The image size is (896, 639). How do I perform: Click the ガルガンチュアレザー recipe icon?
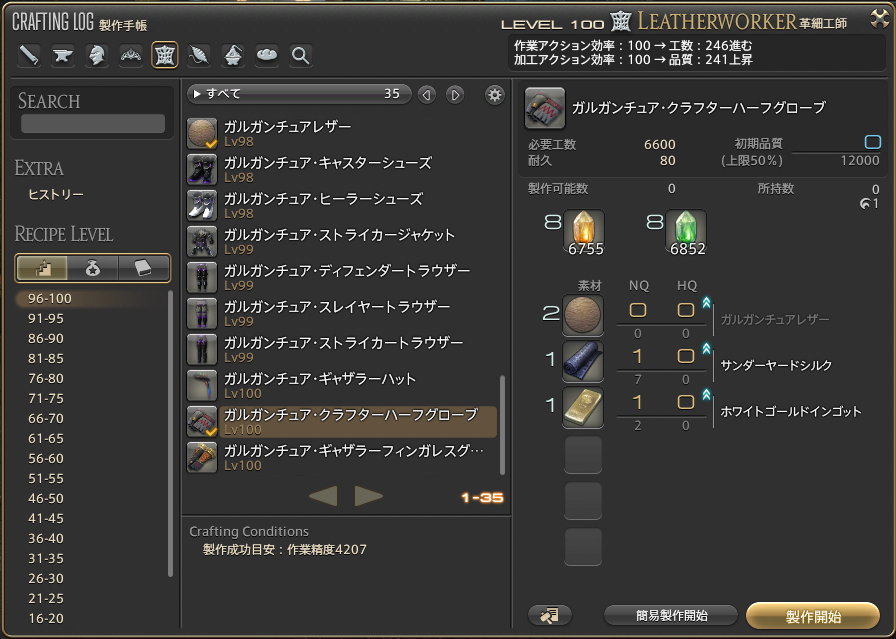click(202, 133)
